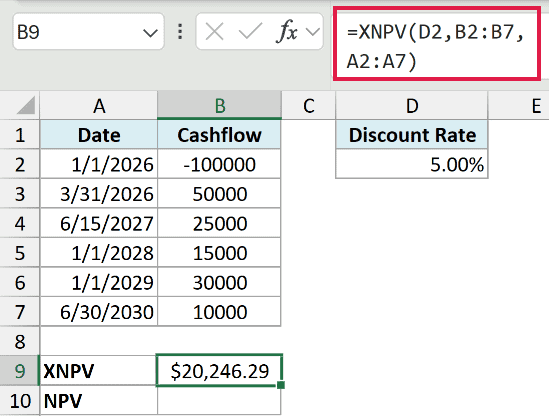Select column D header
The image size is (549, 416).
tap(412, 105)
